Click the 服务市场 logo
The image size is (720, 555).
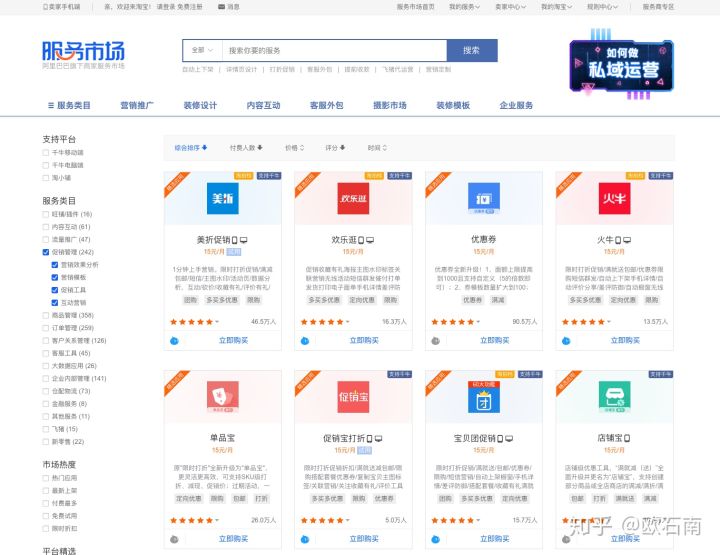pos(83,52)
